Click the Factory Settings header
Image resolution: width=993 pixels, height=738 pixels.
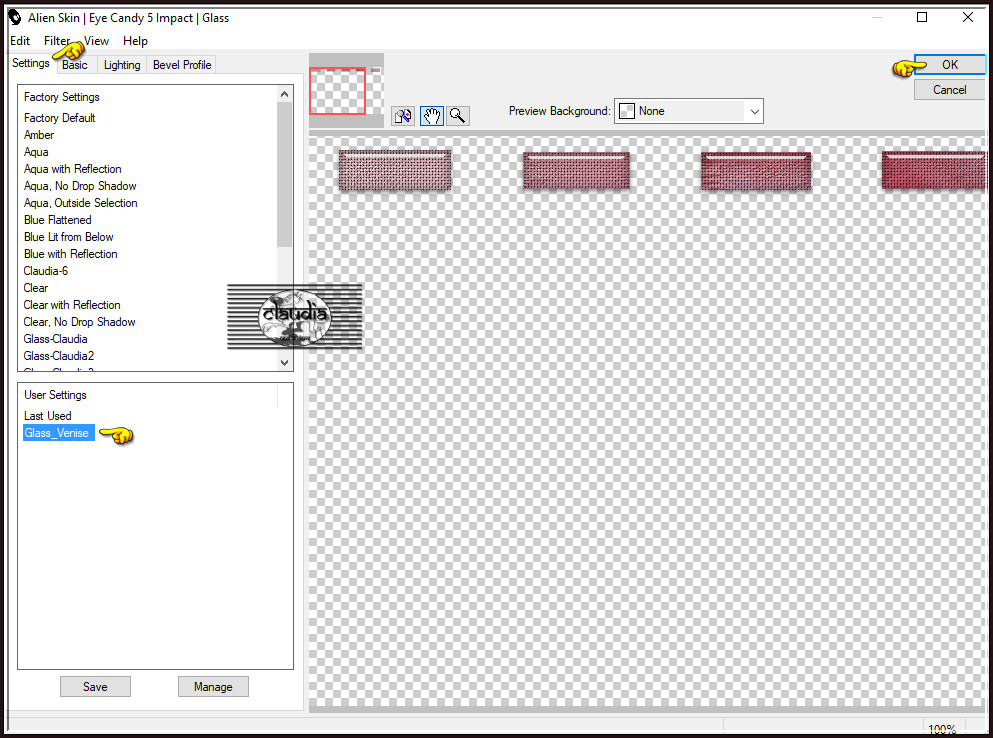click(x=61, y=97)
